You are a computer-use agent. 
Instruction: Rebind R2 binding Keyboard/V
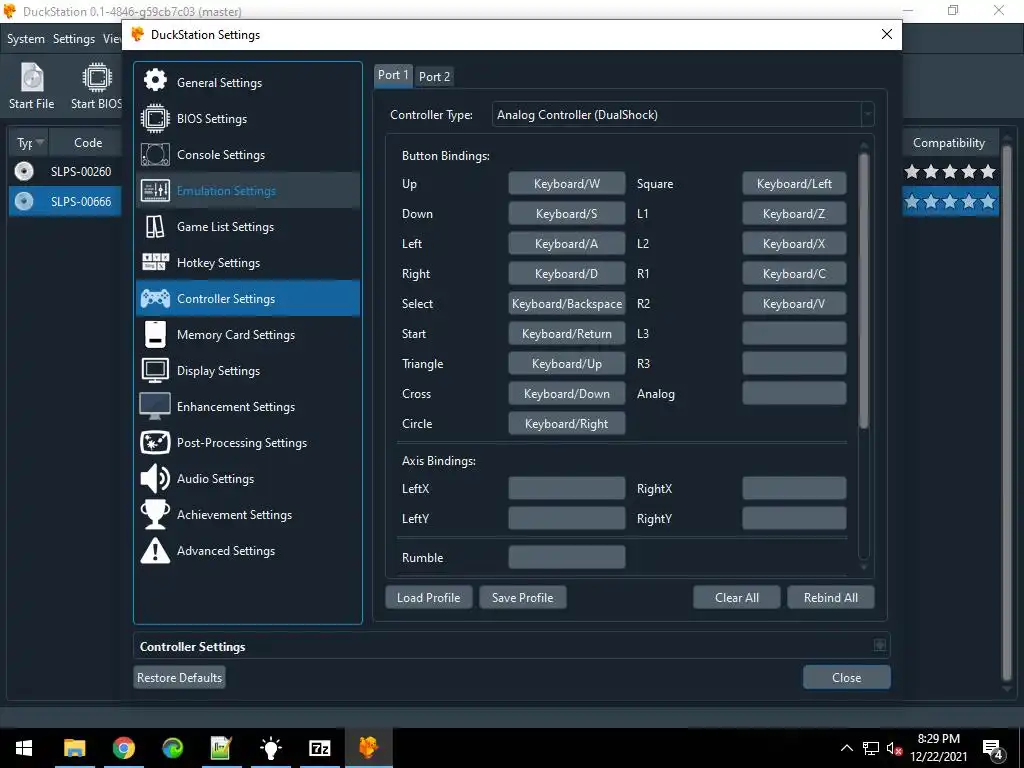(x=794, y=304)
